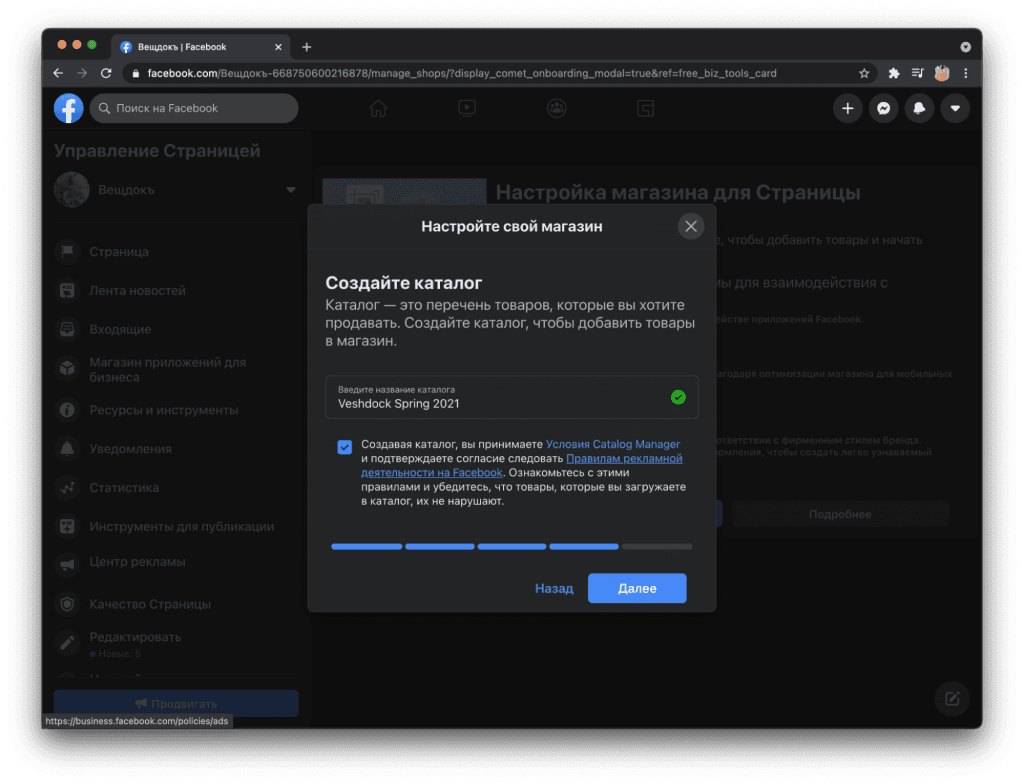Bookmark this page with the star
The width and height of the screenshot is (1024, 784).
[x=864, y=73]
